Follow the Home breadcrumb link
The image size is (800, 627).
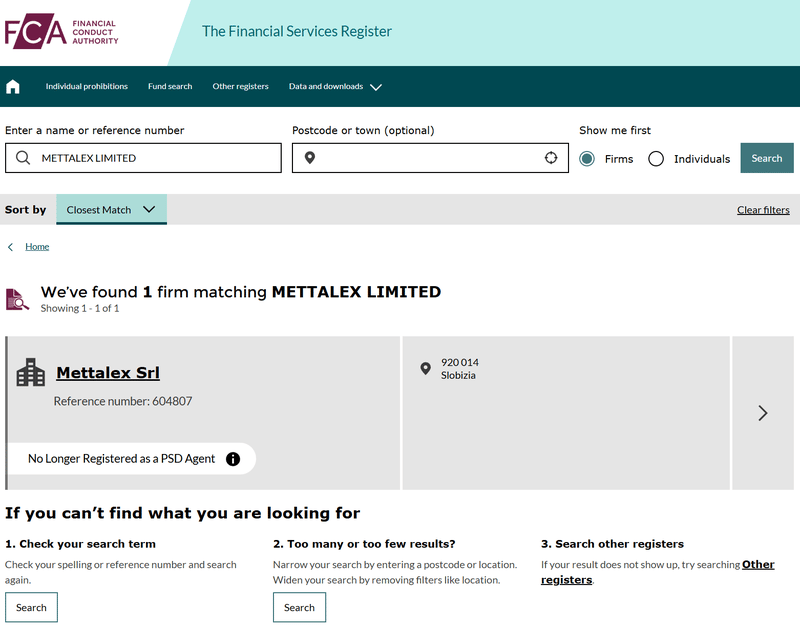(37, 247)
